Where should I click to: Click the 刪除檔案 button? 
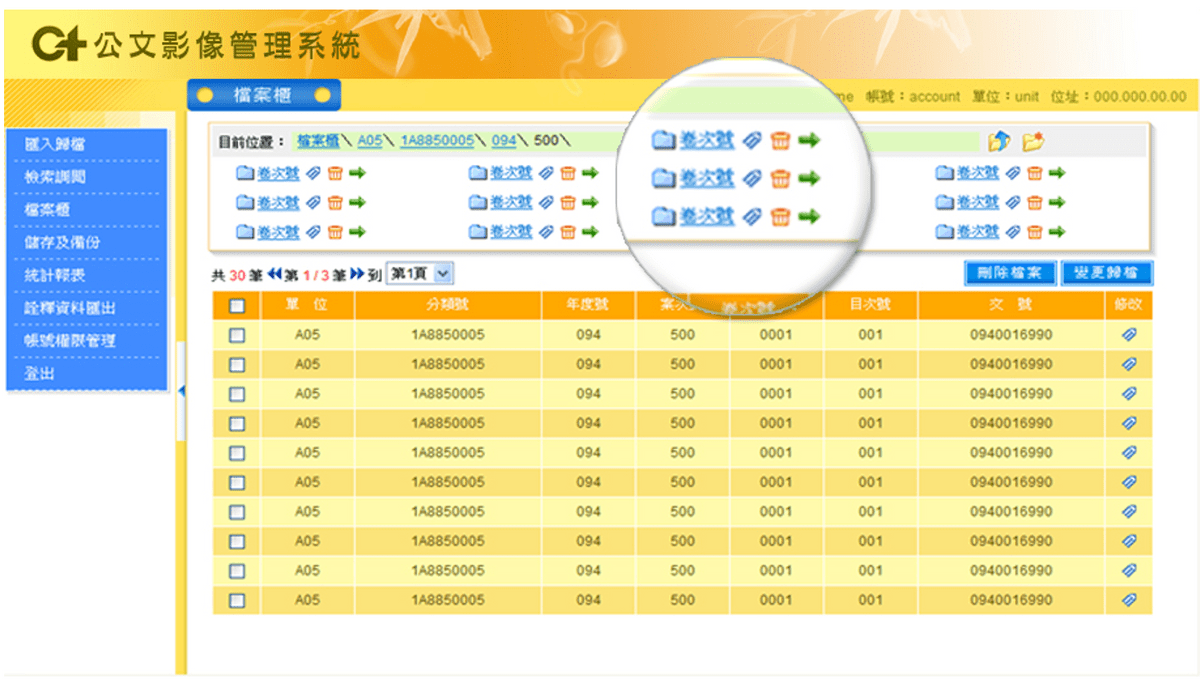(1009, 273)
